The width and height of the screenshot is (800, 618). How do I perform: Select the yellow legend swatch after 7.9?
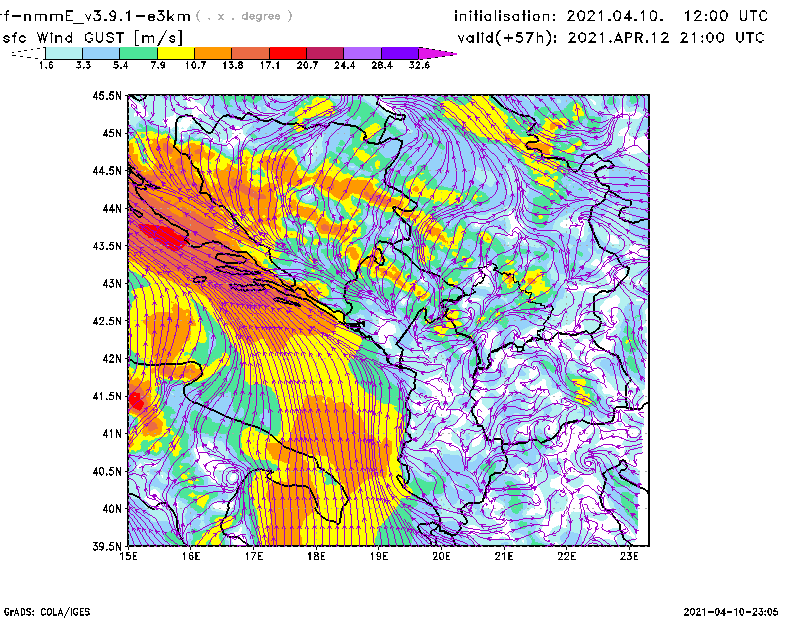[x=176, y=53]
